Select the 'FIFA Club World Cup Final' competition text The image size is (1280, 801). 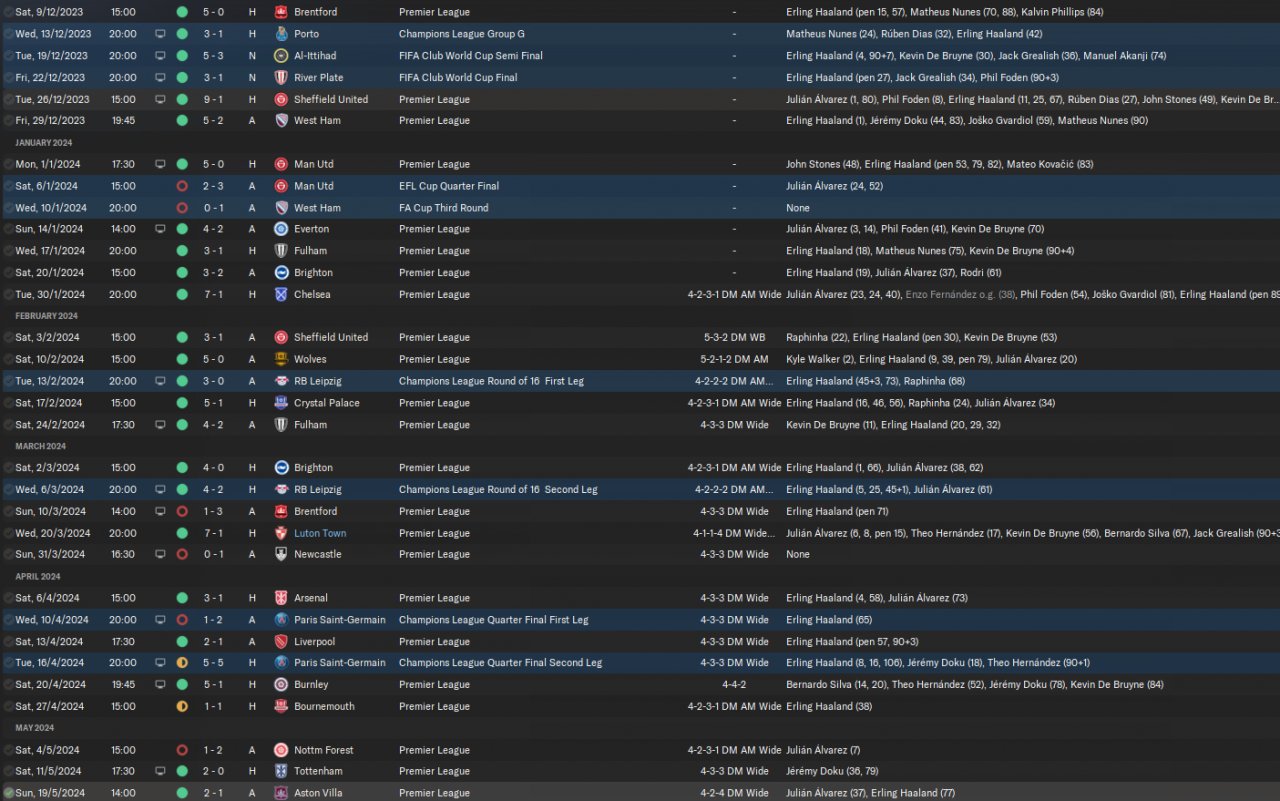pos(458,77)
